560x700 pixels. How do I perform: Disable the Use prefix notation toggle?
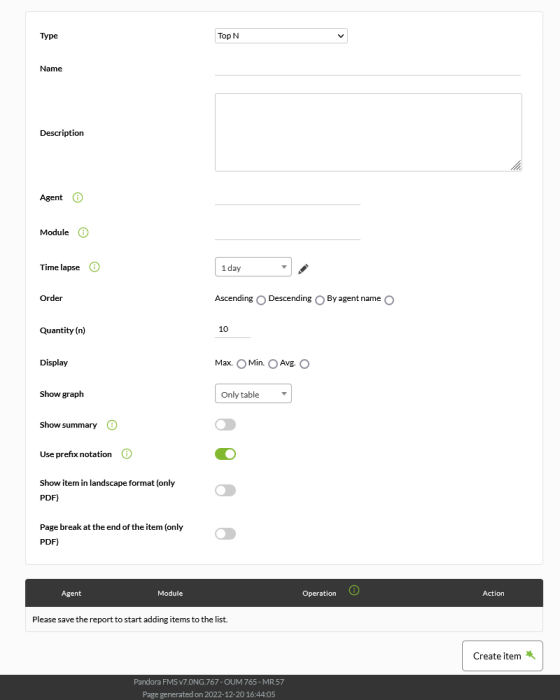226,454
